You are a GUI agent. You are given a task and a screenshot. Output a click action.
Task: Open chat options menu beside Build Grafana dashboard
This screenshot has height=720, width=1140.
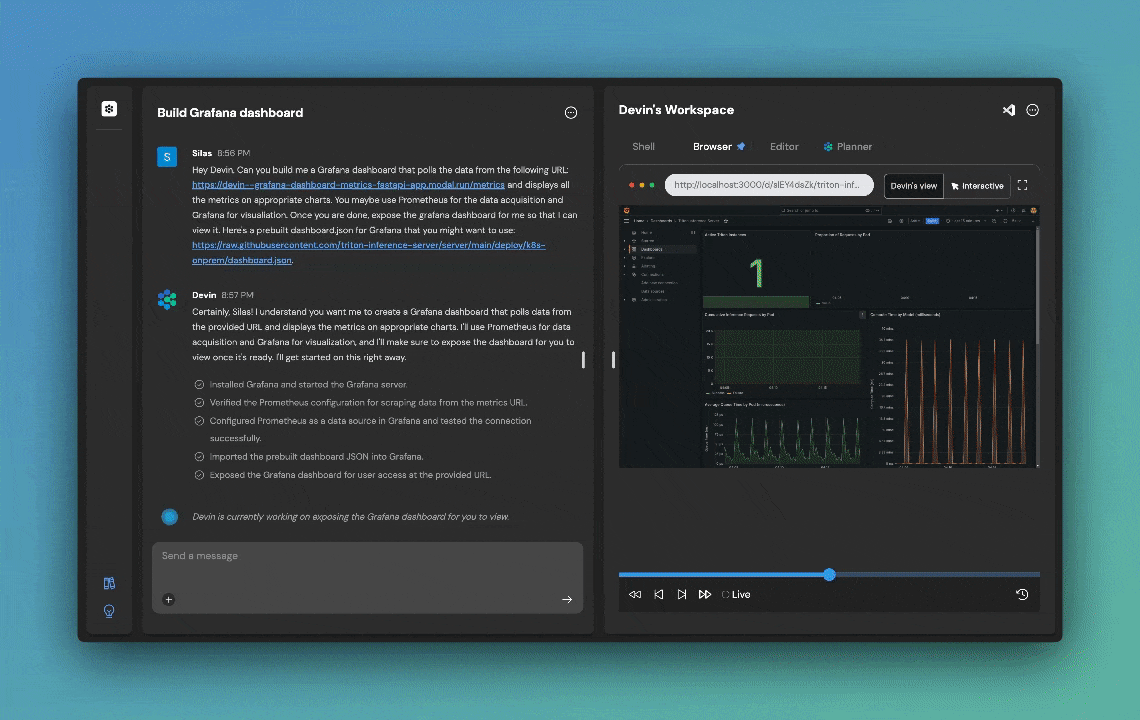point(571,113)
